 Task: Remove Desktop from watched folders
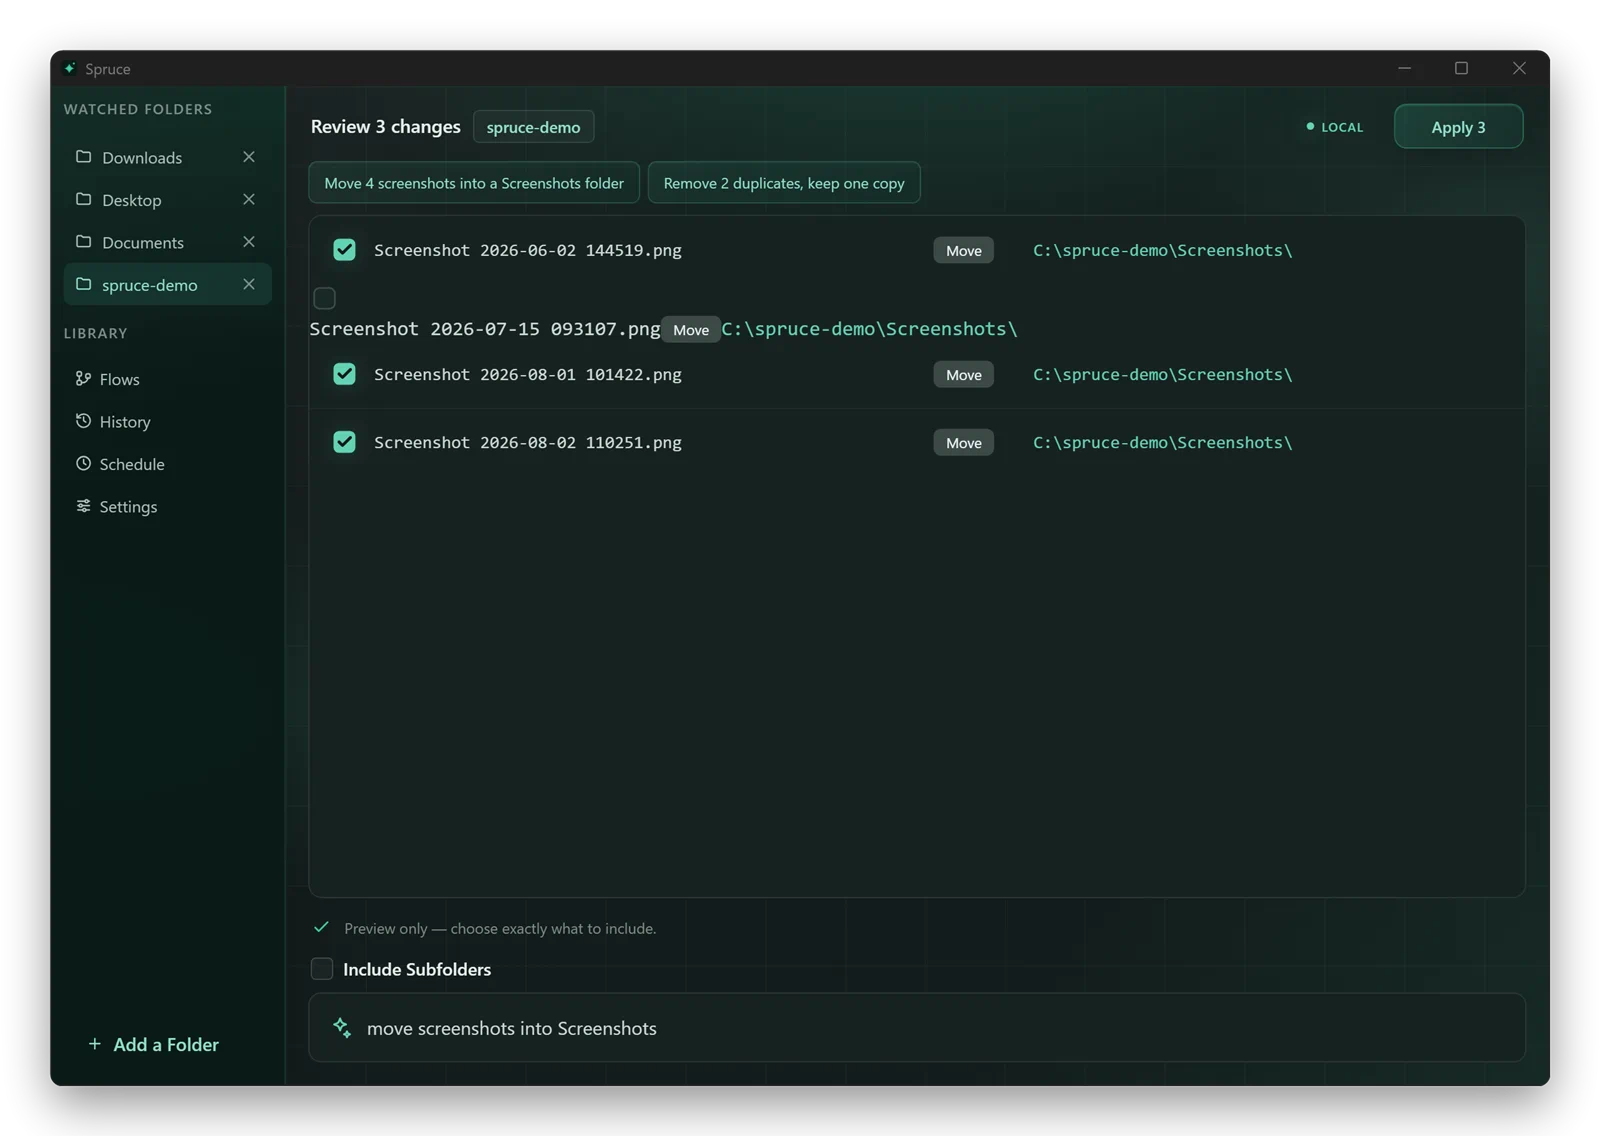tap(249, 199)
